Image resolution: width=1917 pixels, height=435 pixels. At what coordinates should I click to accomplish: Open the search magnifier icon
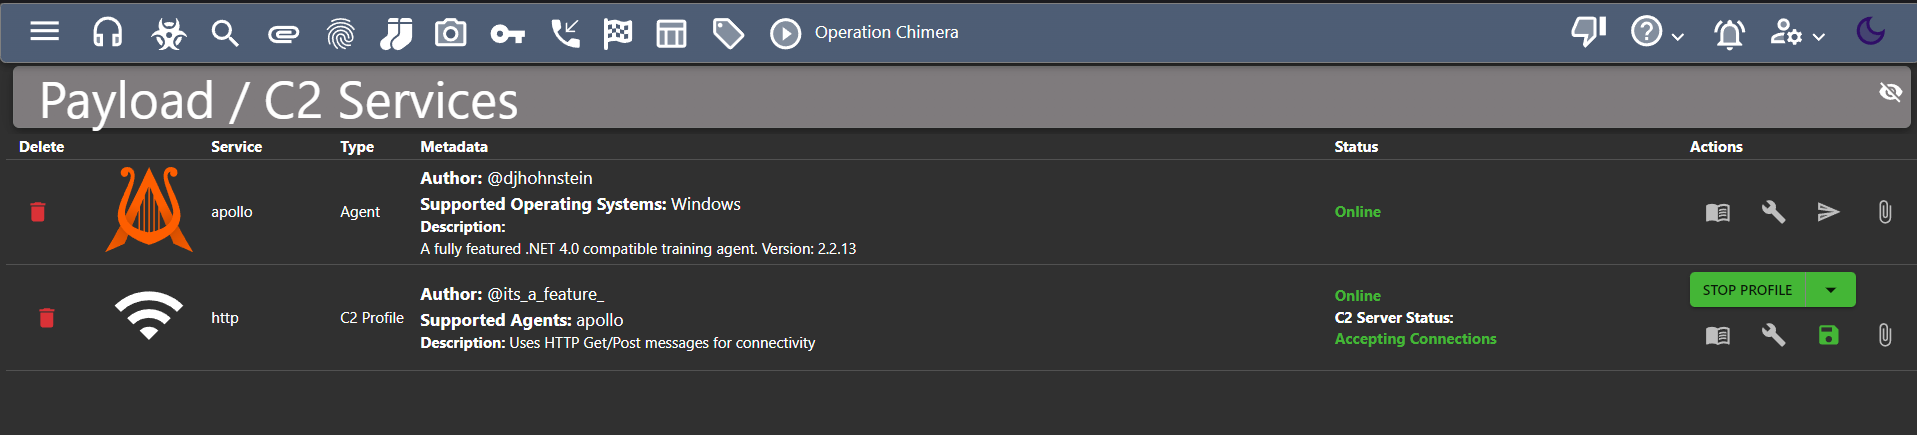pos(225,34)
